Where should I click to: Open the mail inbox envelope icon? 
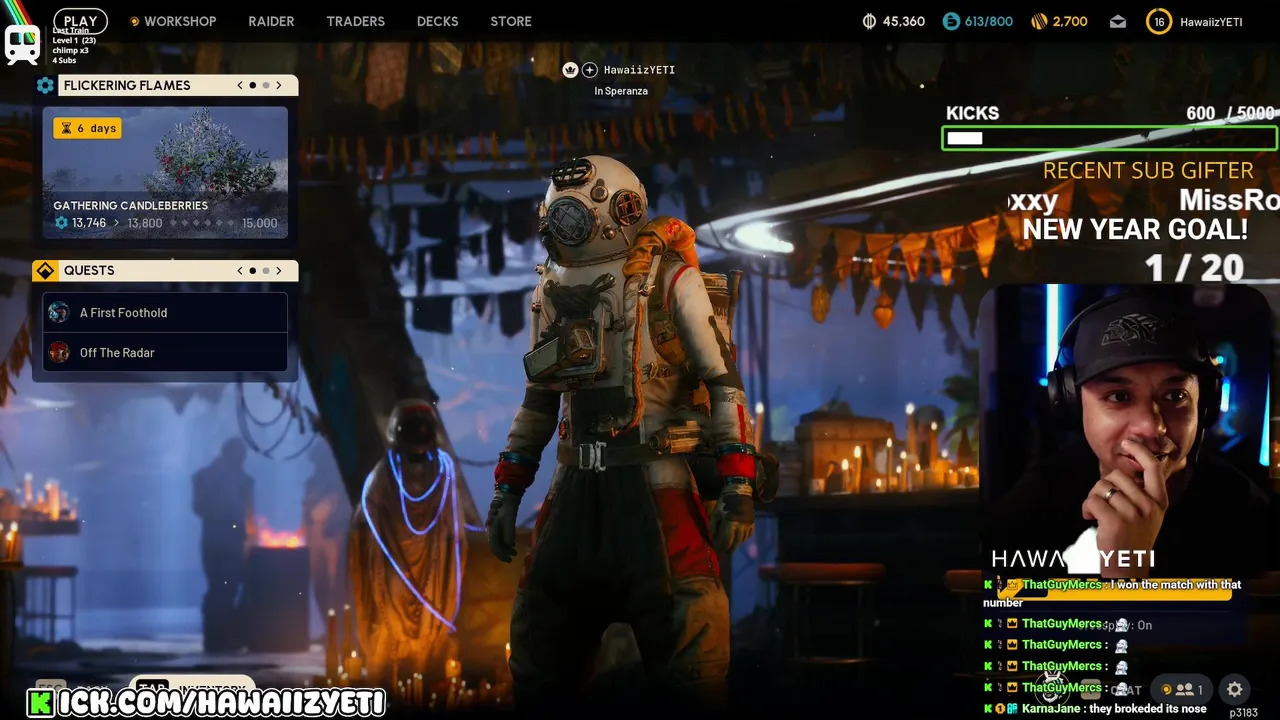[1118, 21]
